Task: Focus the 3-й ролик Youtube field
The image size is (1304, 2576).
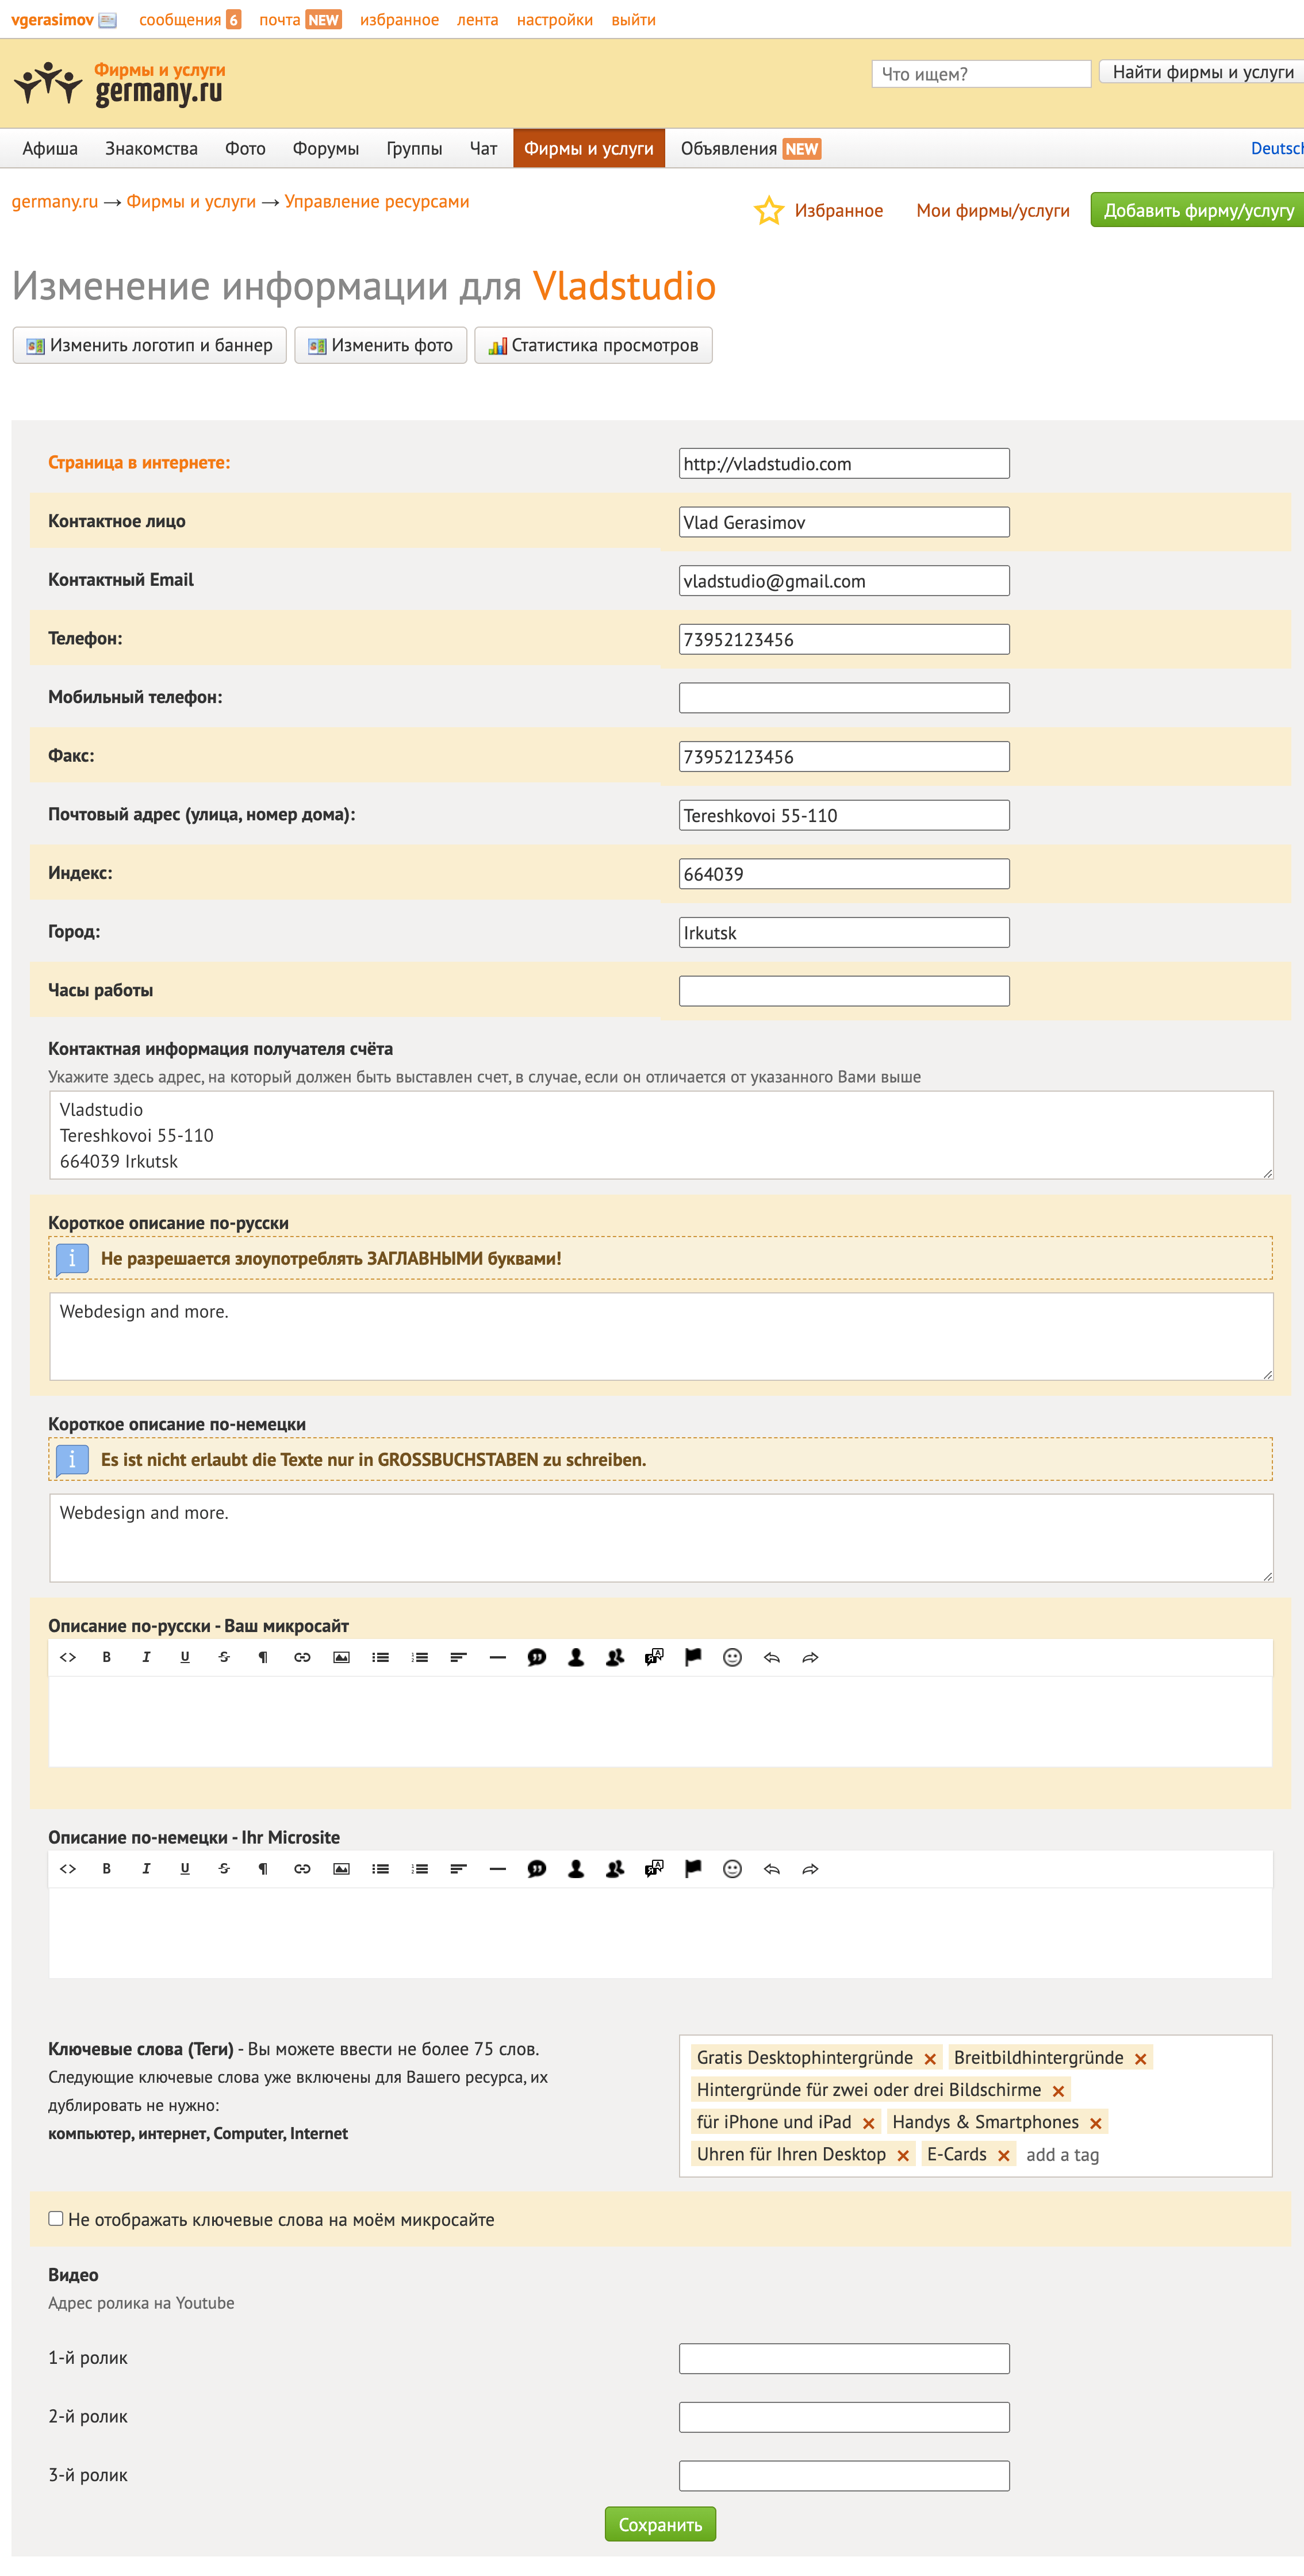Action: (844, 2476)
